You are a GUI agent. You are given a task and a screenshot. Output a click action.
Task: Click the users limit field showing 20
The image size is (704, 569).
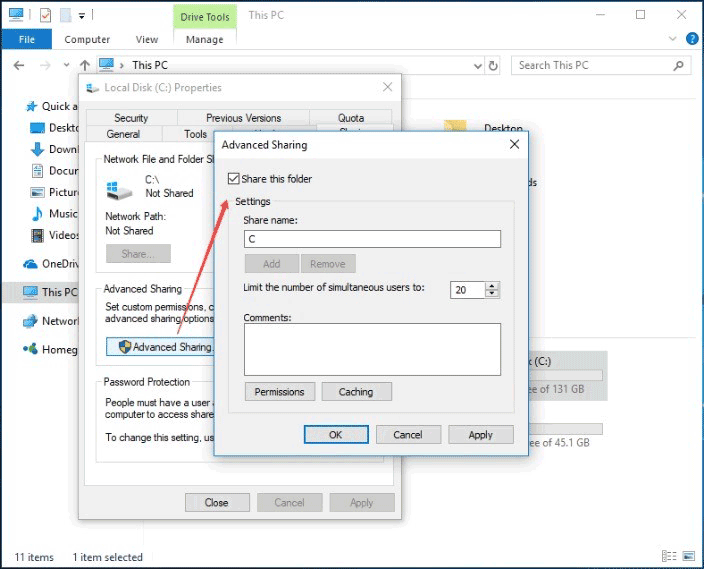tap(467, 290)
